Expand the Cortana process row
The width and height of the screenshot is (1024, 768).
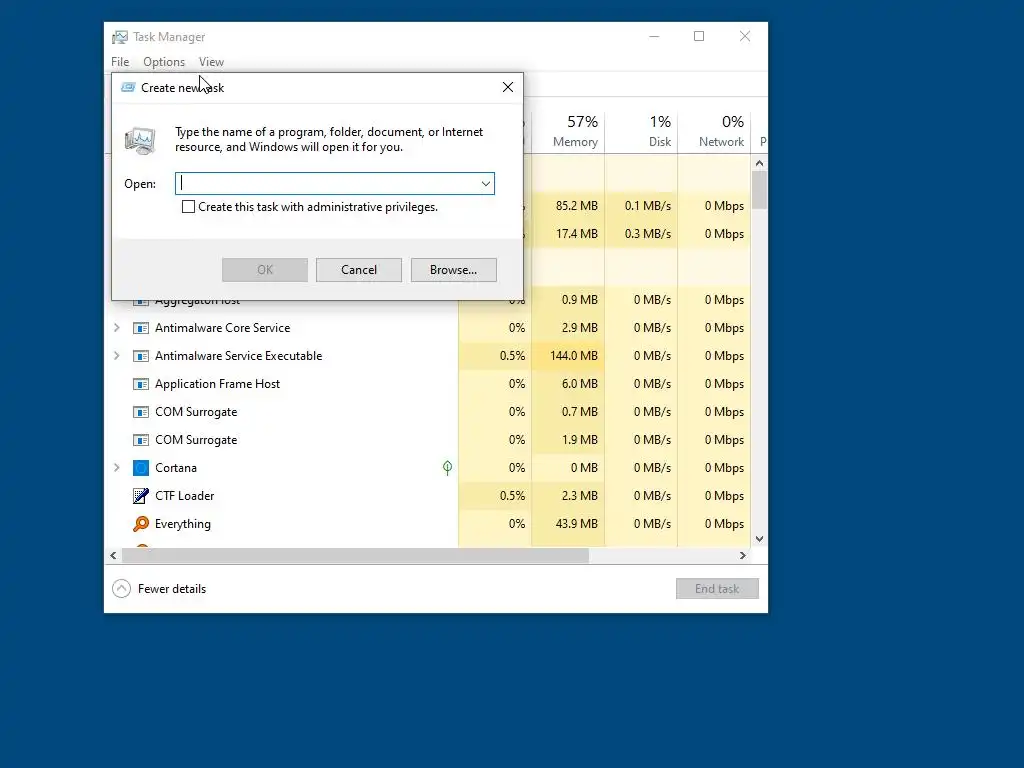coord(117,468)
